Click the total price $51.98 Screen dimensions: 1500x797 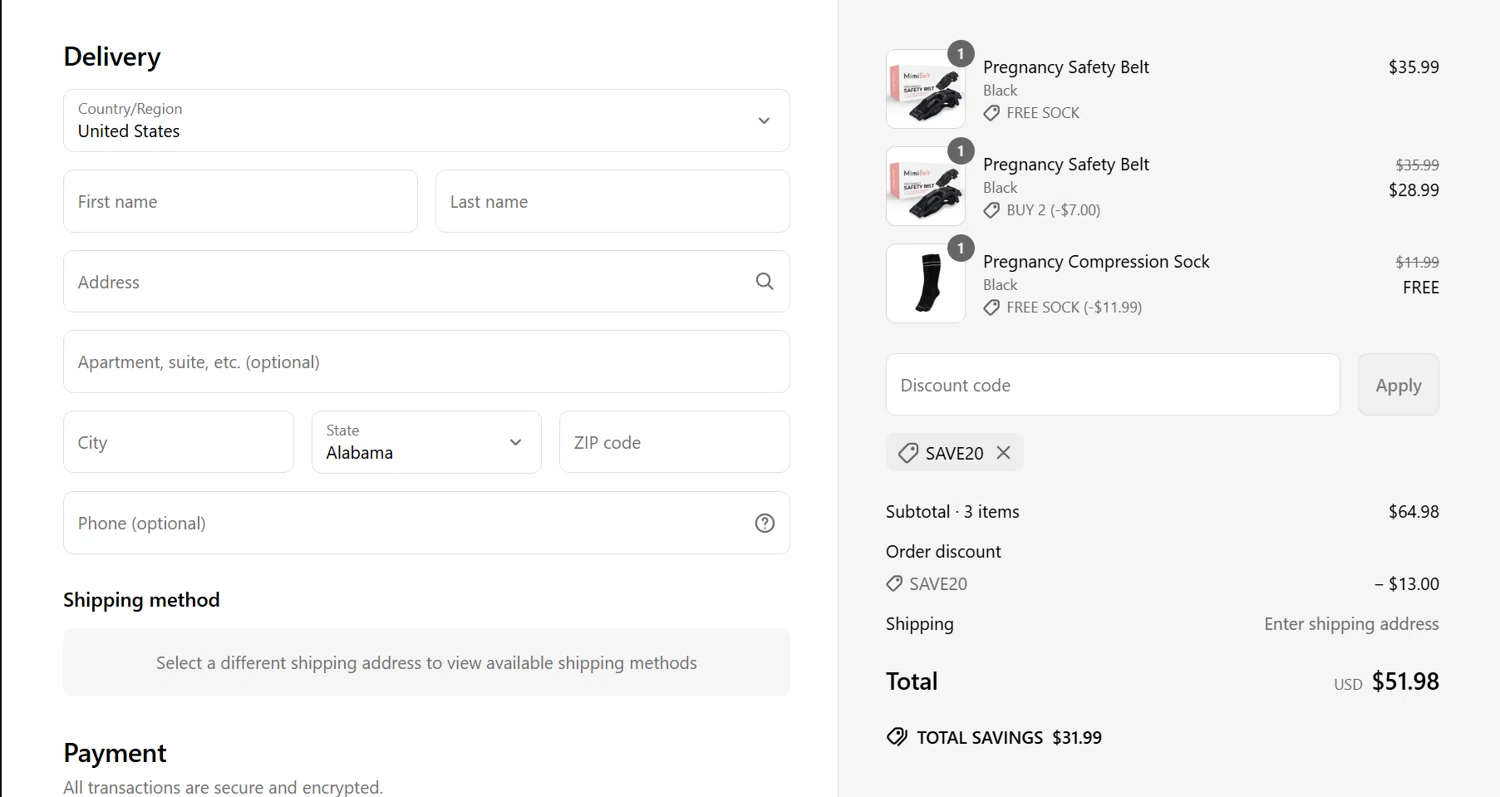pyautogui.click(x=1405, y=681)
